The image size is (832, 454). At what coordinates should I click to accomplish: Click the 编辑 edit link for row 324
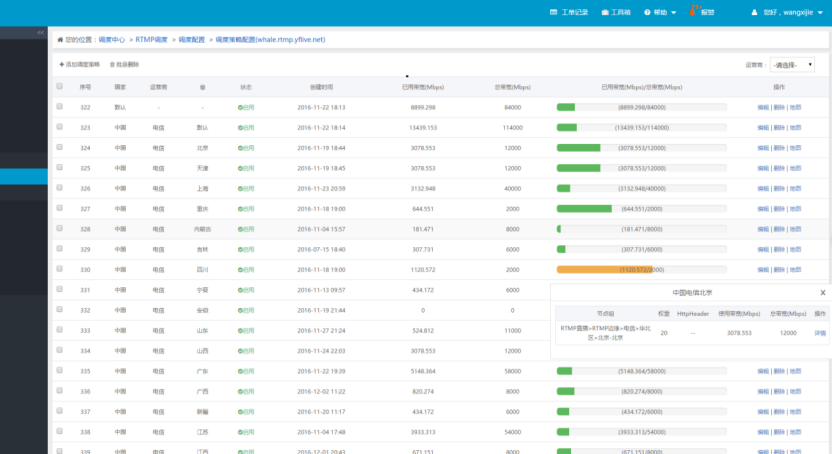763,148
